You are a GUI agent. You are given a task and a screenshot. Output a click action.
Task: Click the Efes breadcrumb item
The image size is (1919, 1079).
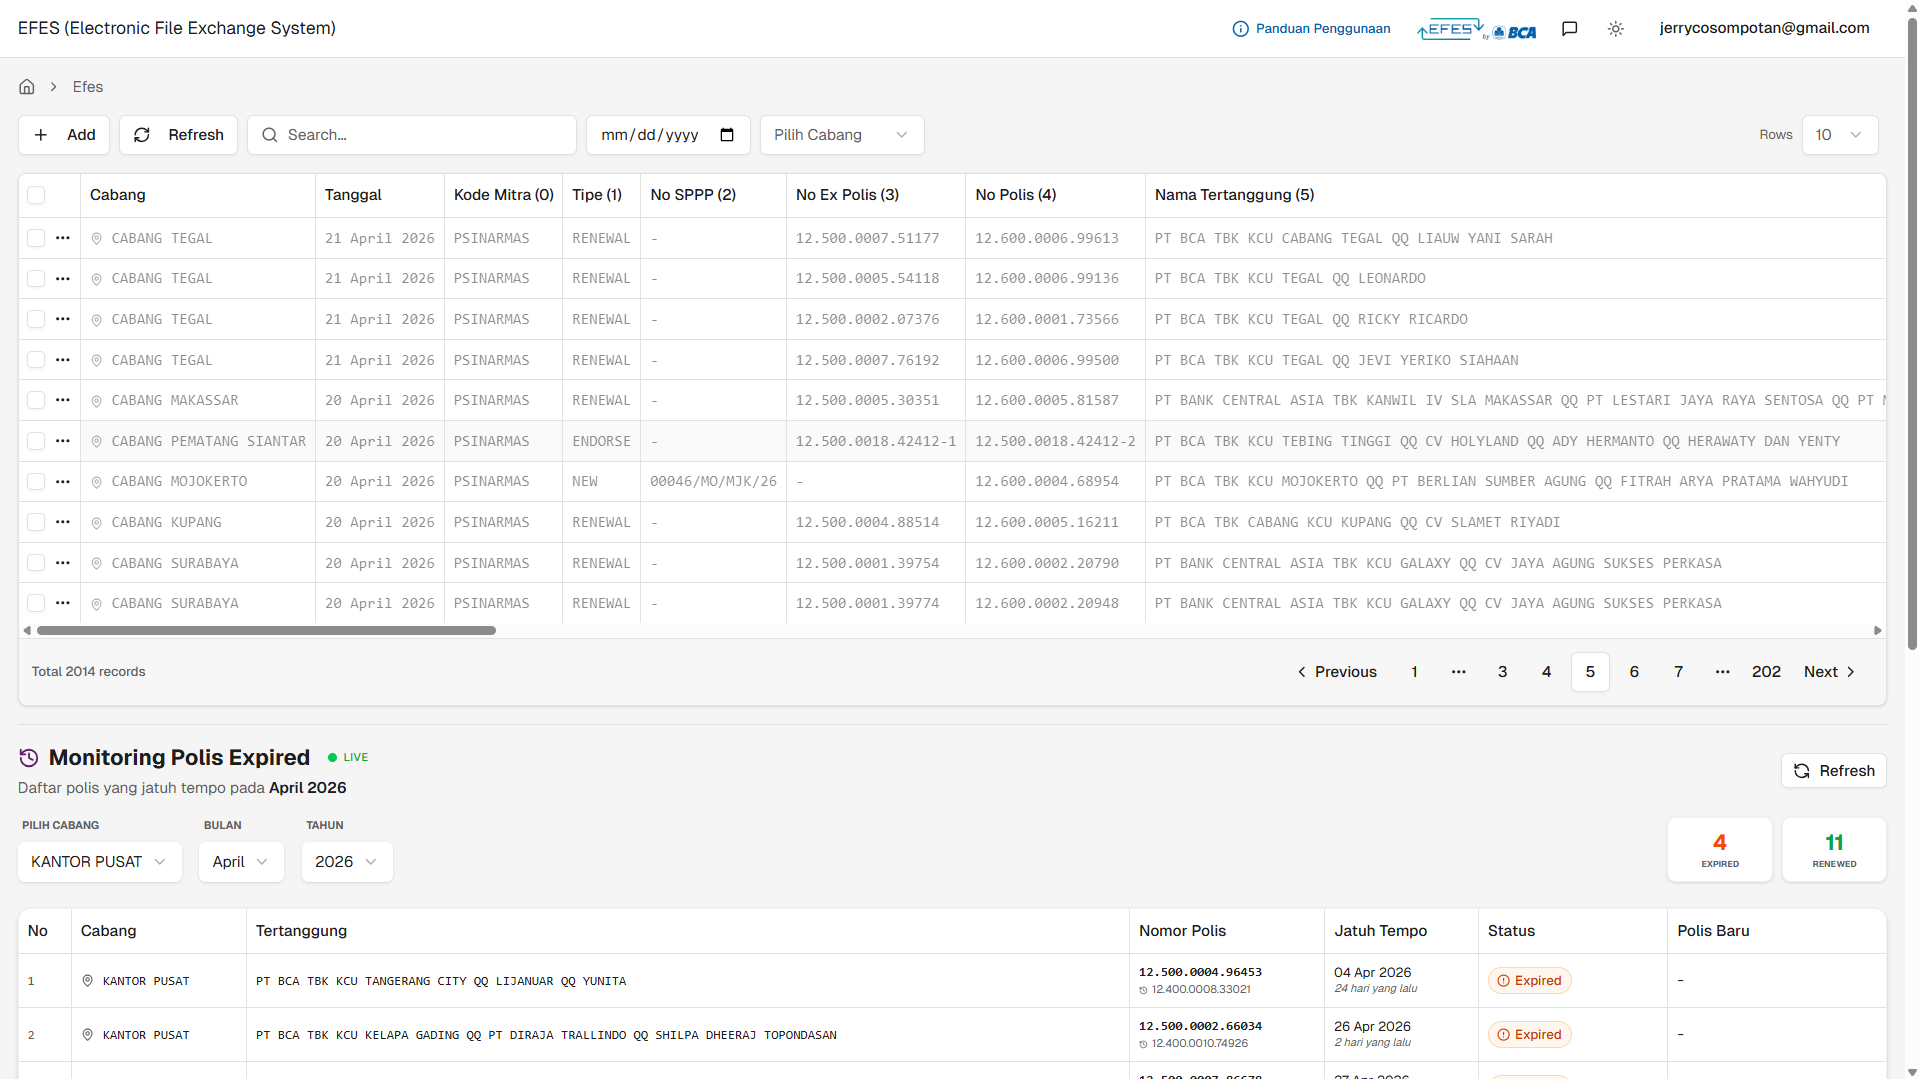[x=88, y=87]
